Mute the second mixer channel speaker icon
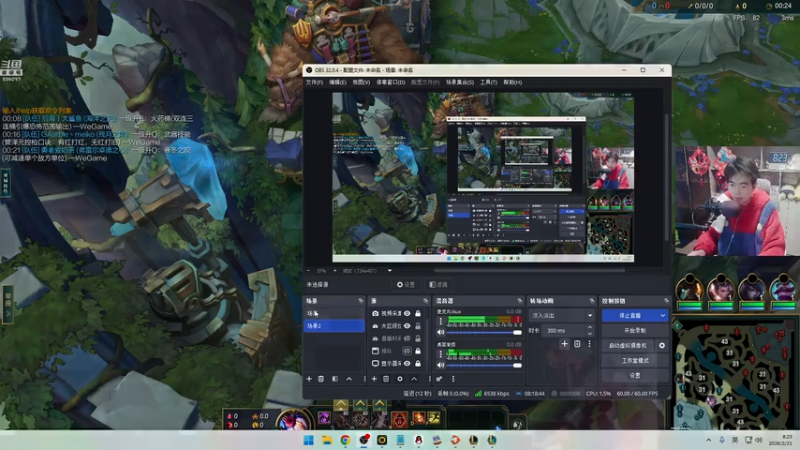This screenshot has height=450, width=800. (441, 365)
